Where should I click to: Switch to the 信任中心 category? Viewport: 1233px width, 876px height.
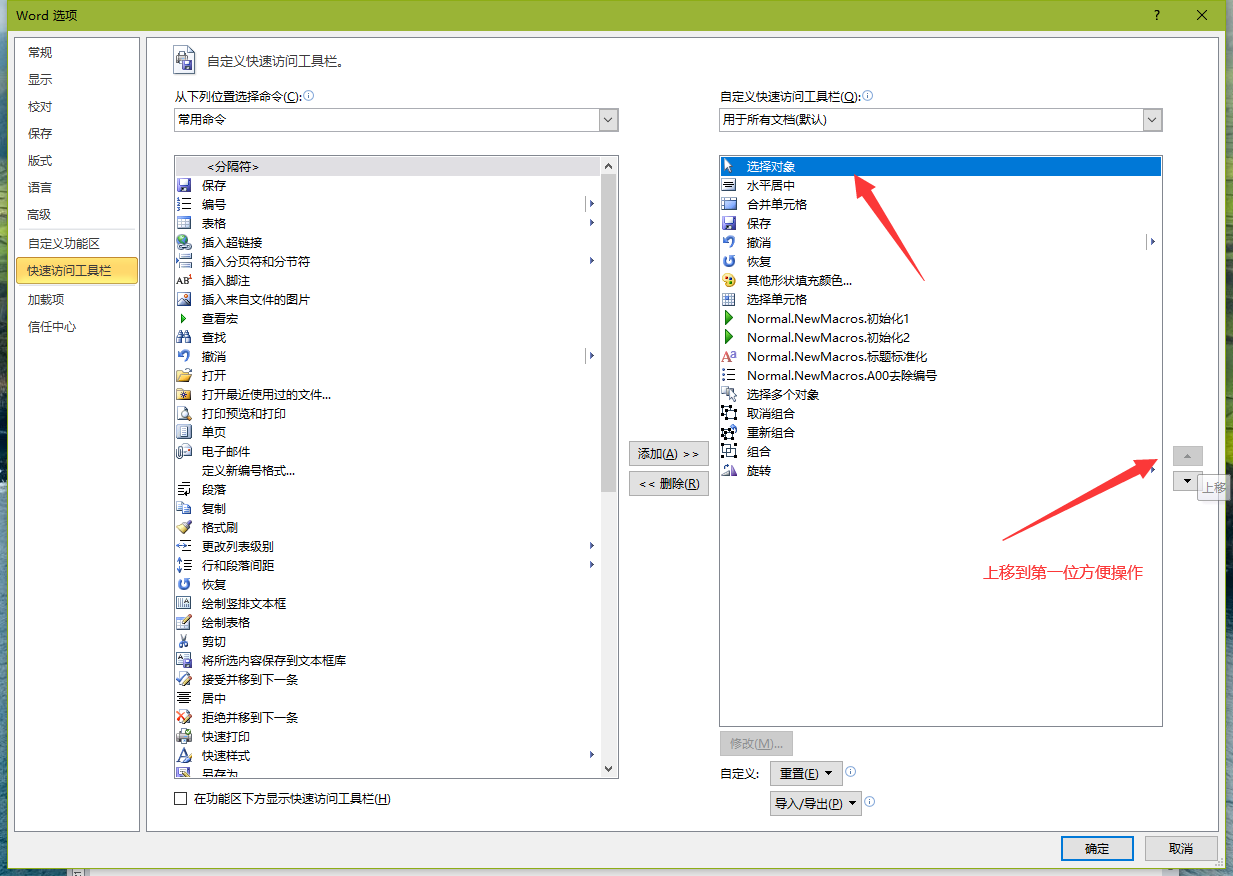tap(77, 326)
